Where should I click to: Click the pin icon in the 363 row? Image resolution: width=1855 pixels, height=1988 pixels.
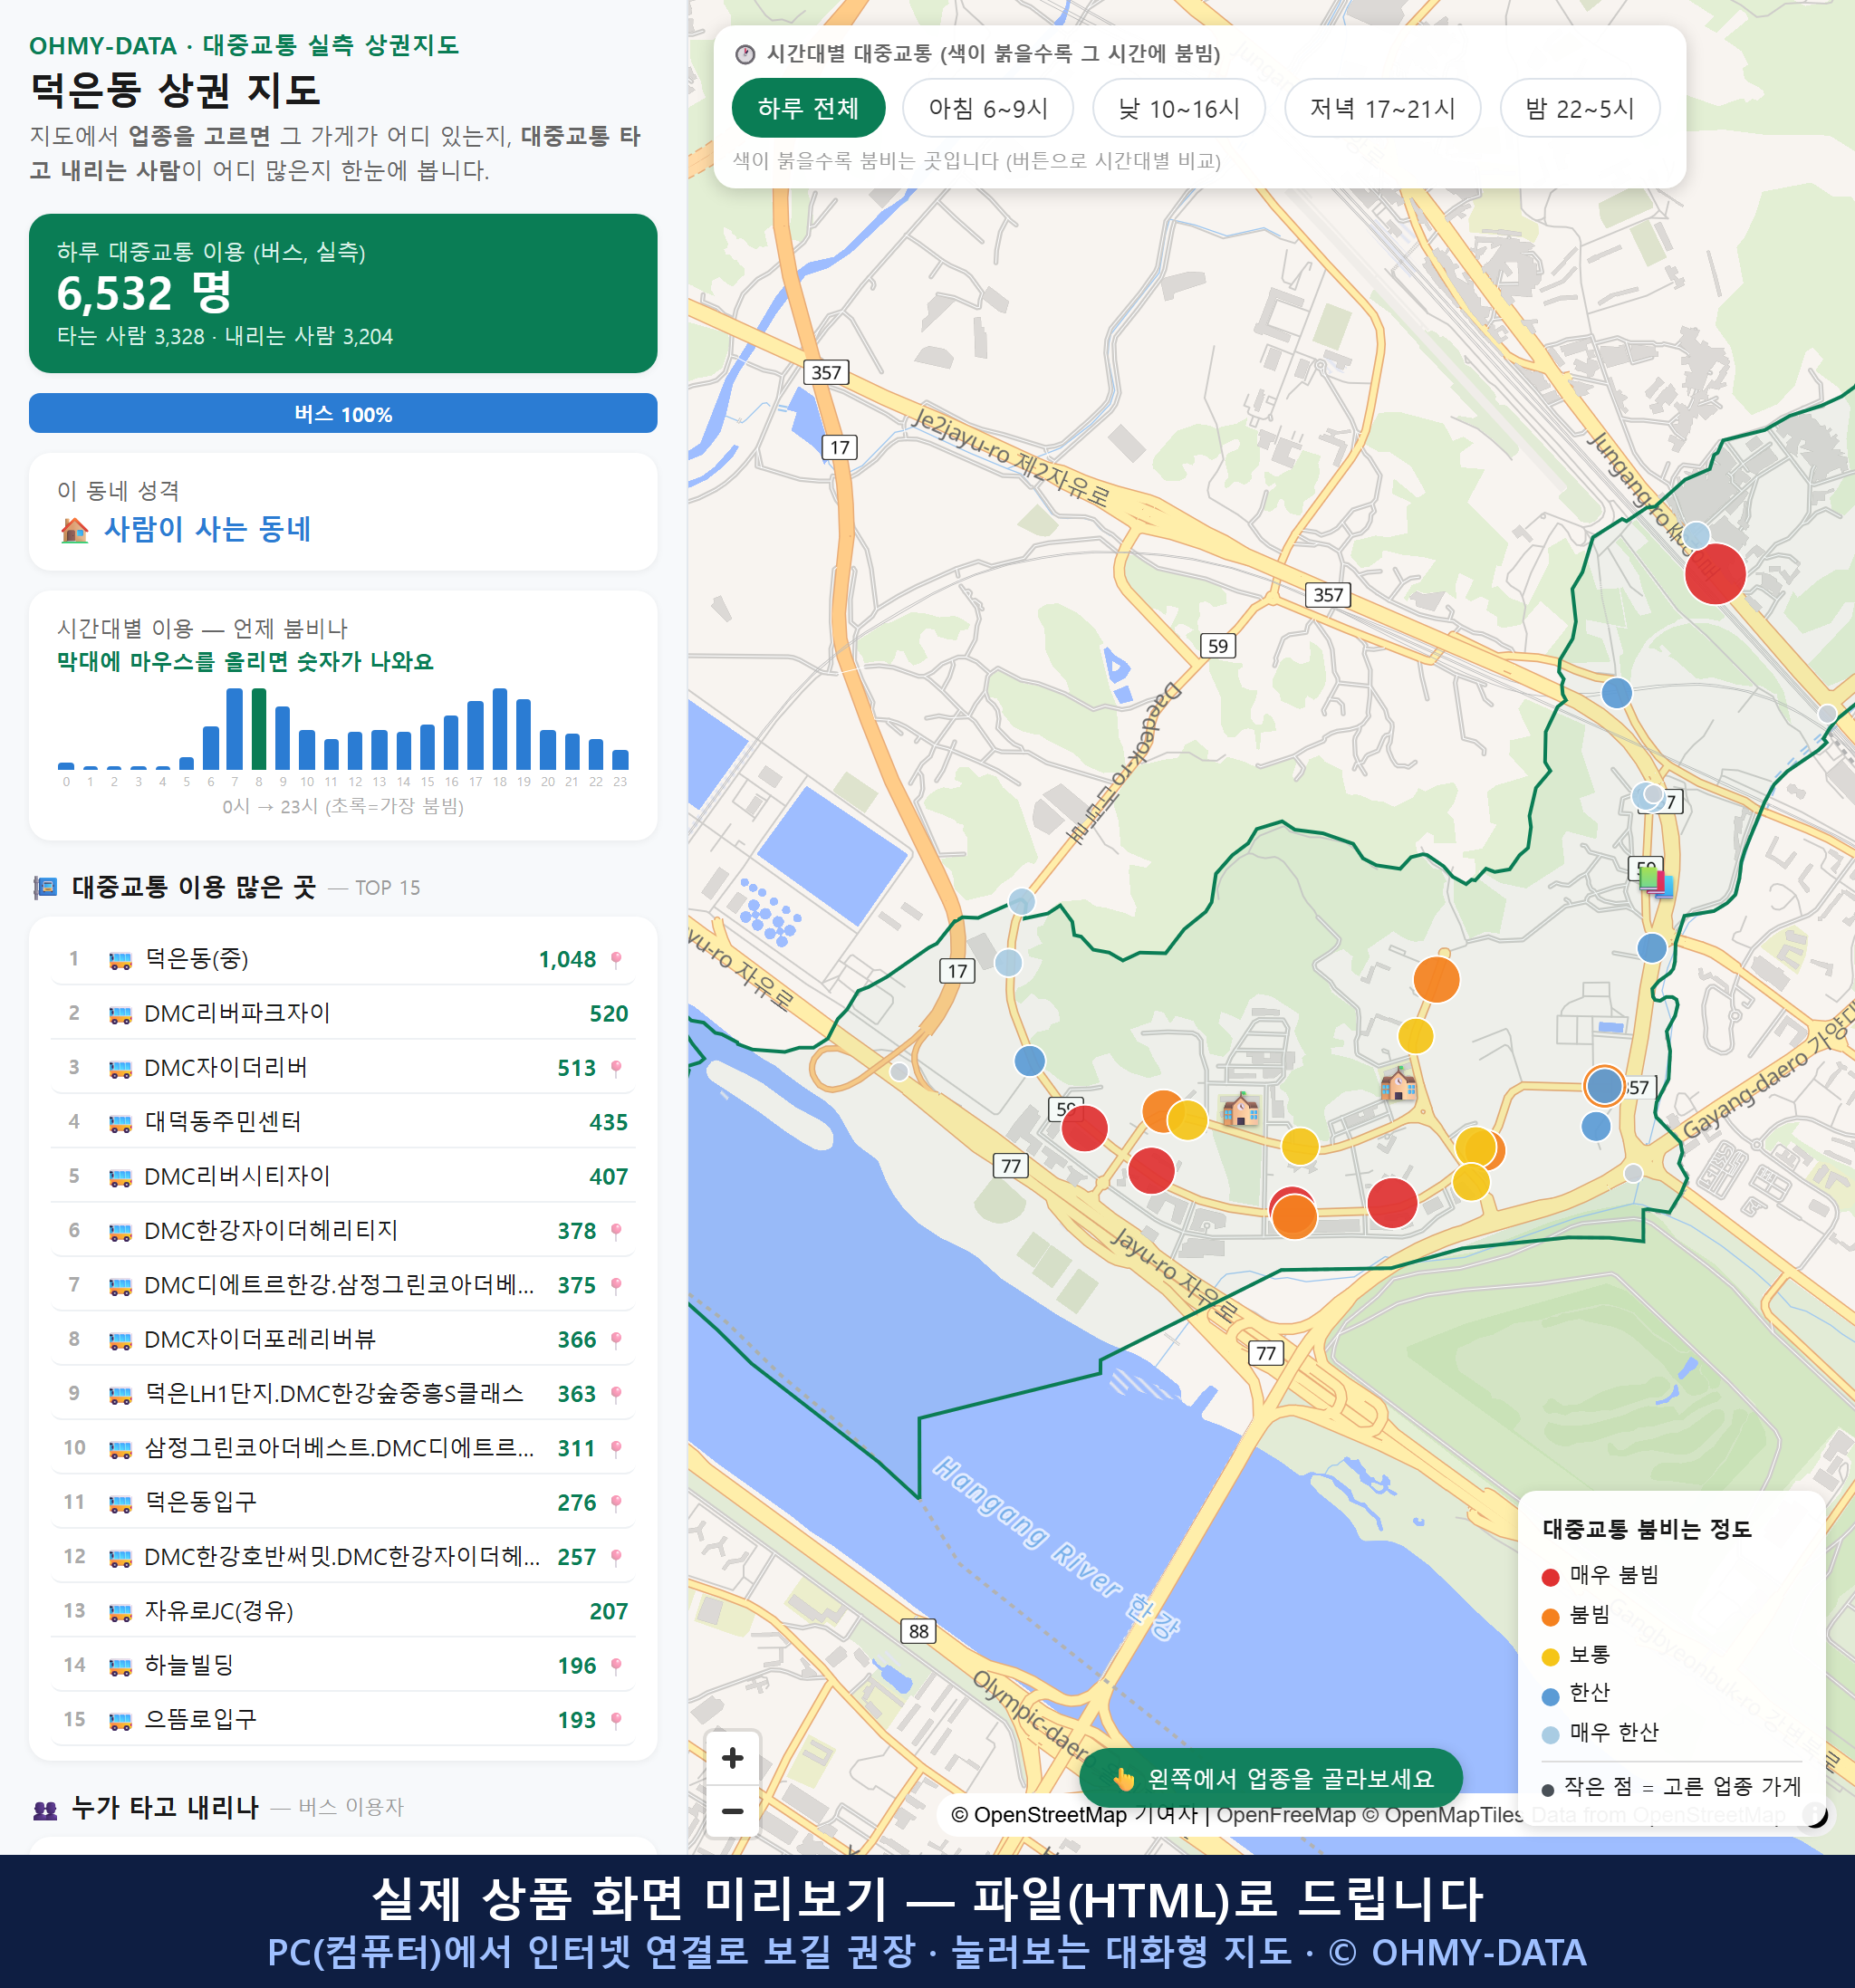point(616,1394)
